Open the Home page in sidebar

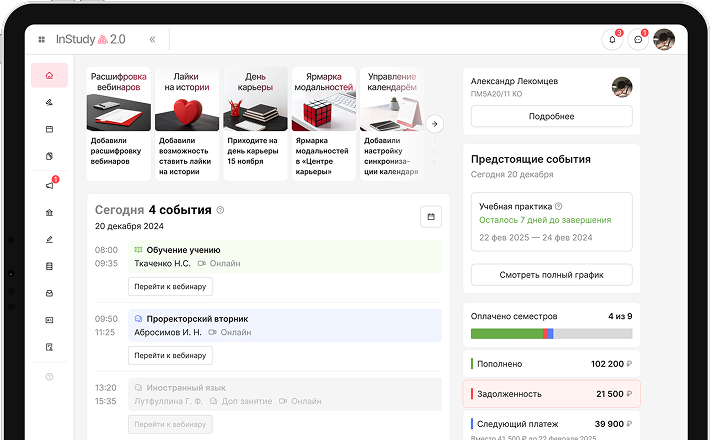pyautogui.click(x=49, y=75)
